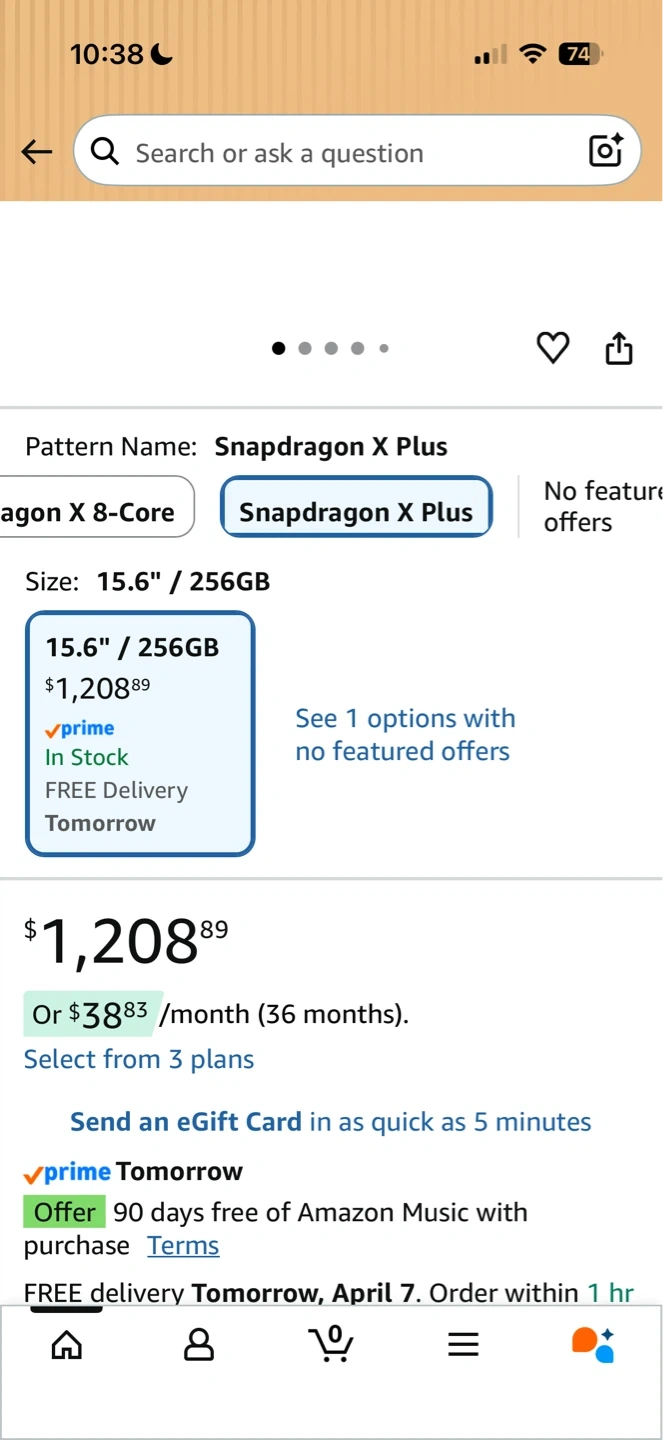Open the shopping cart icon
Viewport: 663px width, 1440px height.
pos(331,1343)
